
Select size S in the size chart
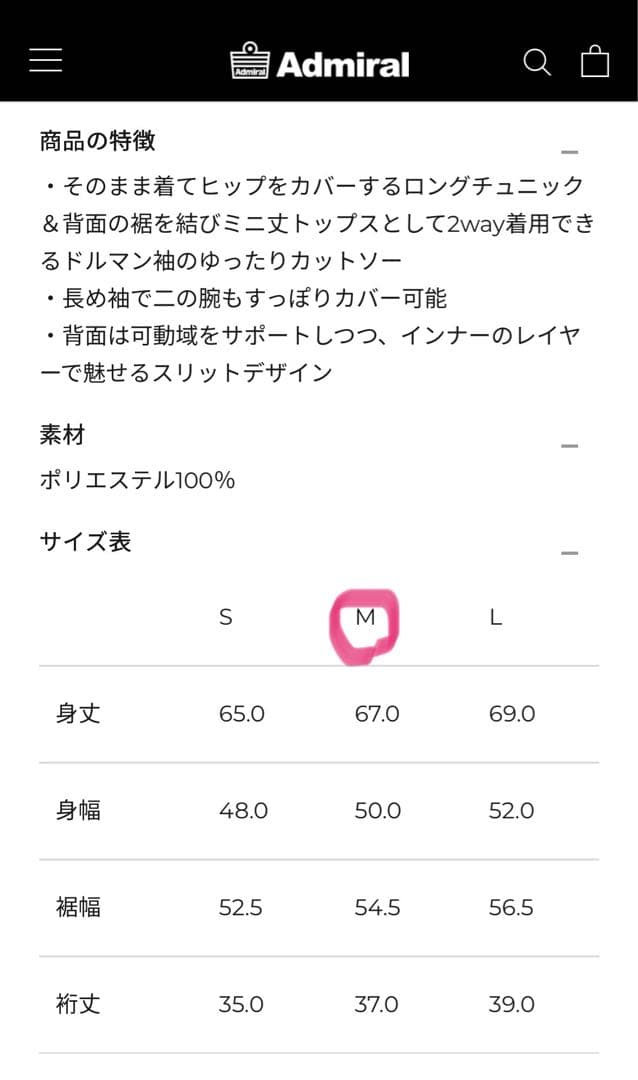tap(228, 617)
